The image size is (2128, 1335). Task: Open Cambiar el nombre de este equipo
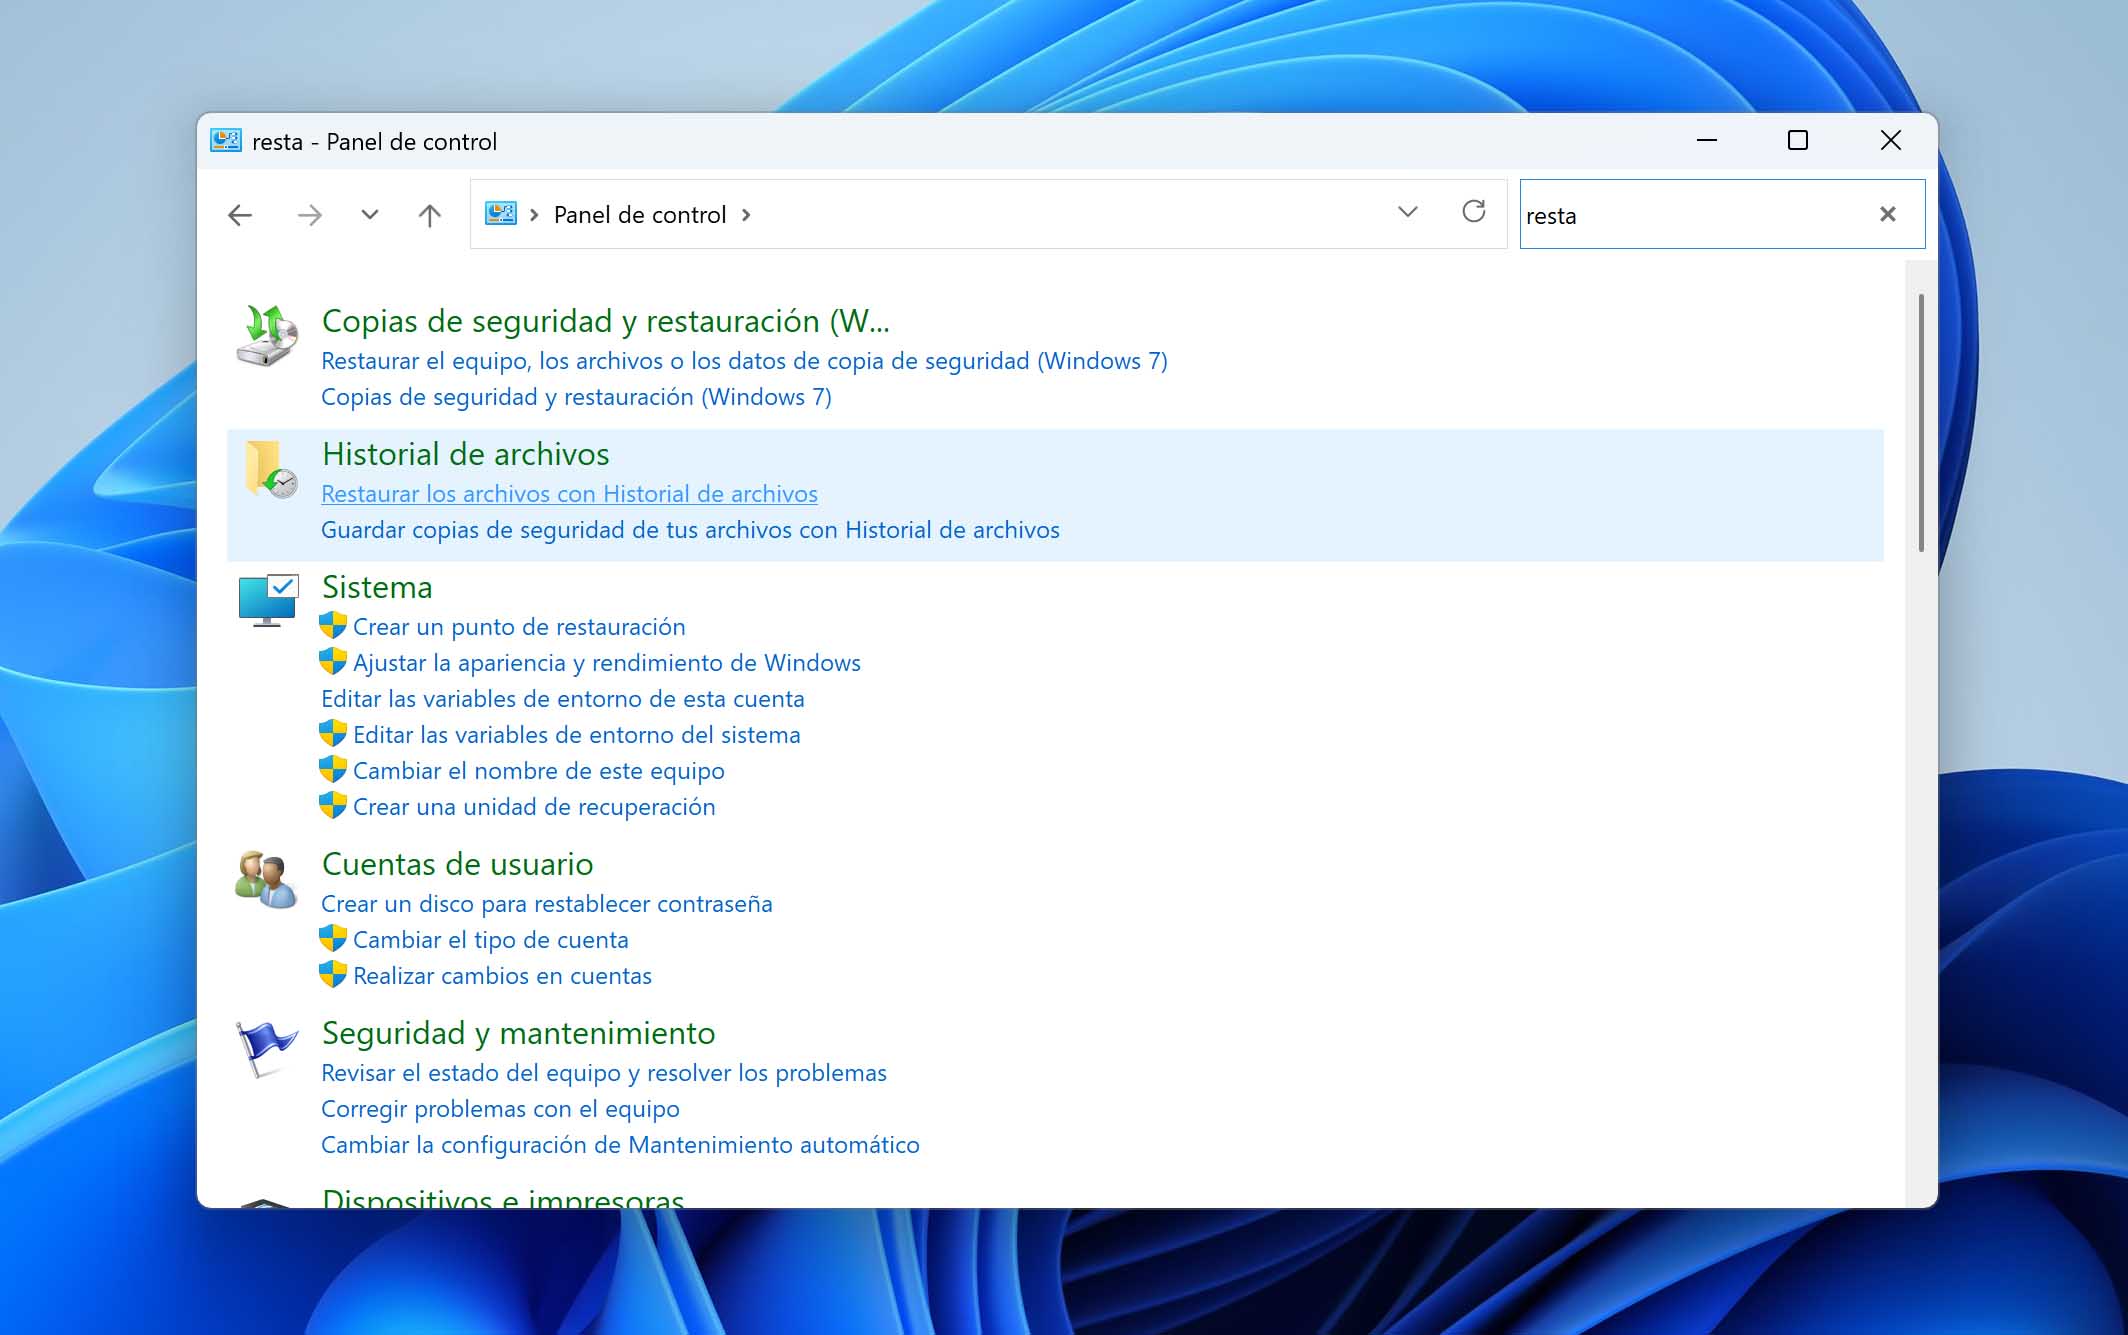tap(539, 771)
